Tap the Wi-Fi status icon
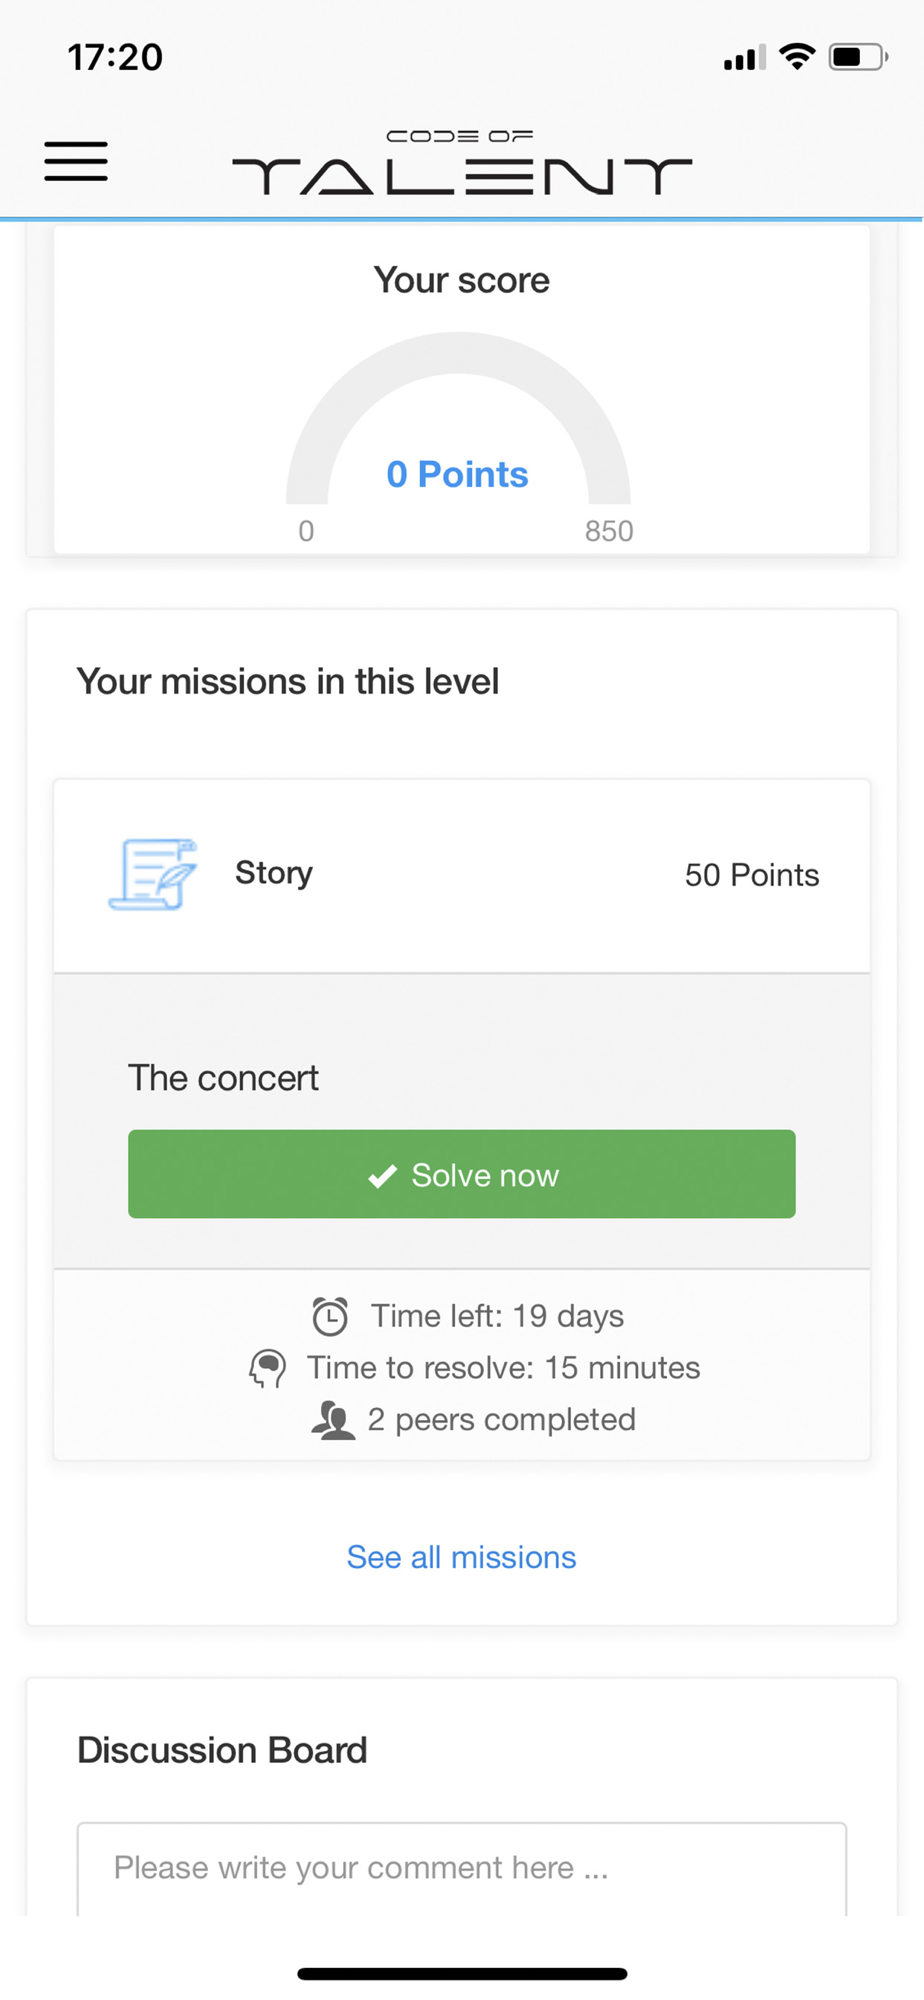Viewport: 924px width, 2000px height. (797, 57)
